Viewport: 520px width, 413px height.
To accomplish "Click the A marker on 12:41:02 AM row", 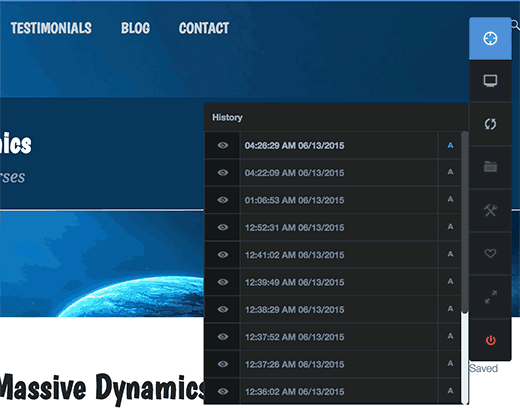I will coord(450,254).
